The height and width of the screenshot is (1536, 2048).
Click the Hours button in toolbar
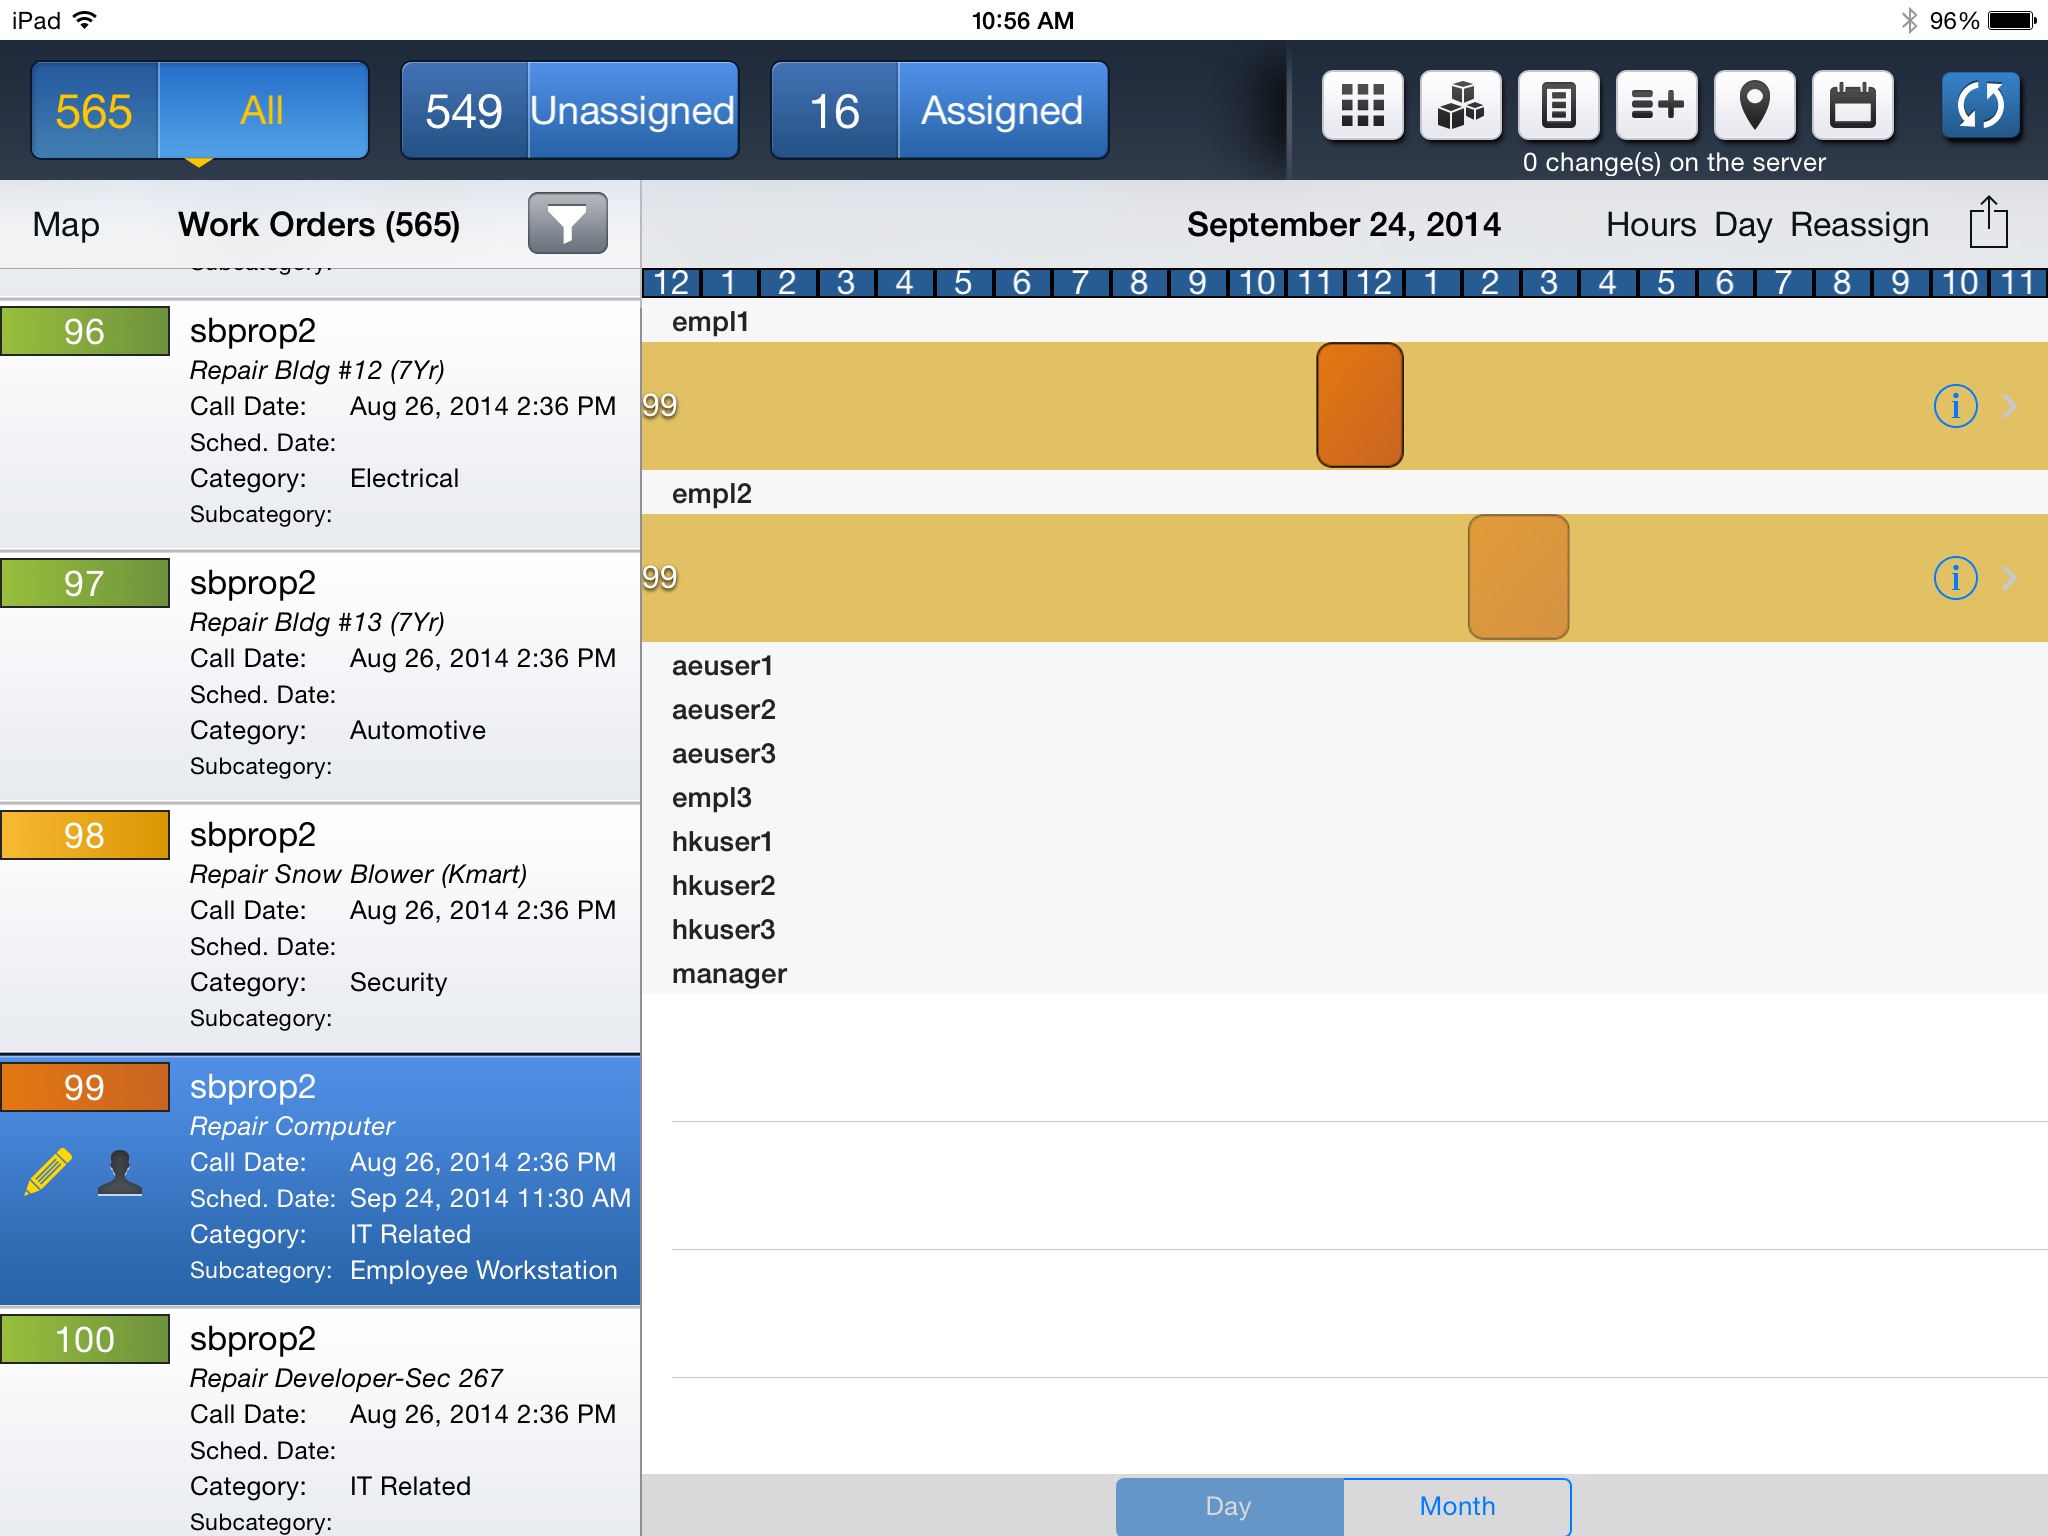point(1650,224)
